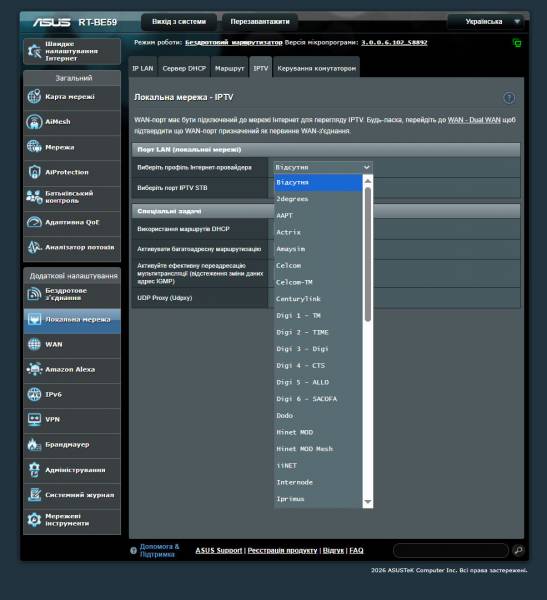Open Бездротове з'єднання wireless icon
Viewport: 547px width, 600px height.
pos(34,294)
